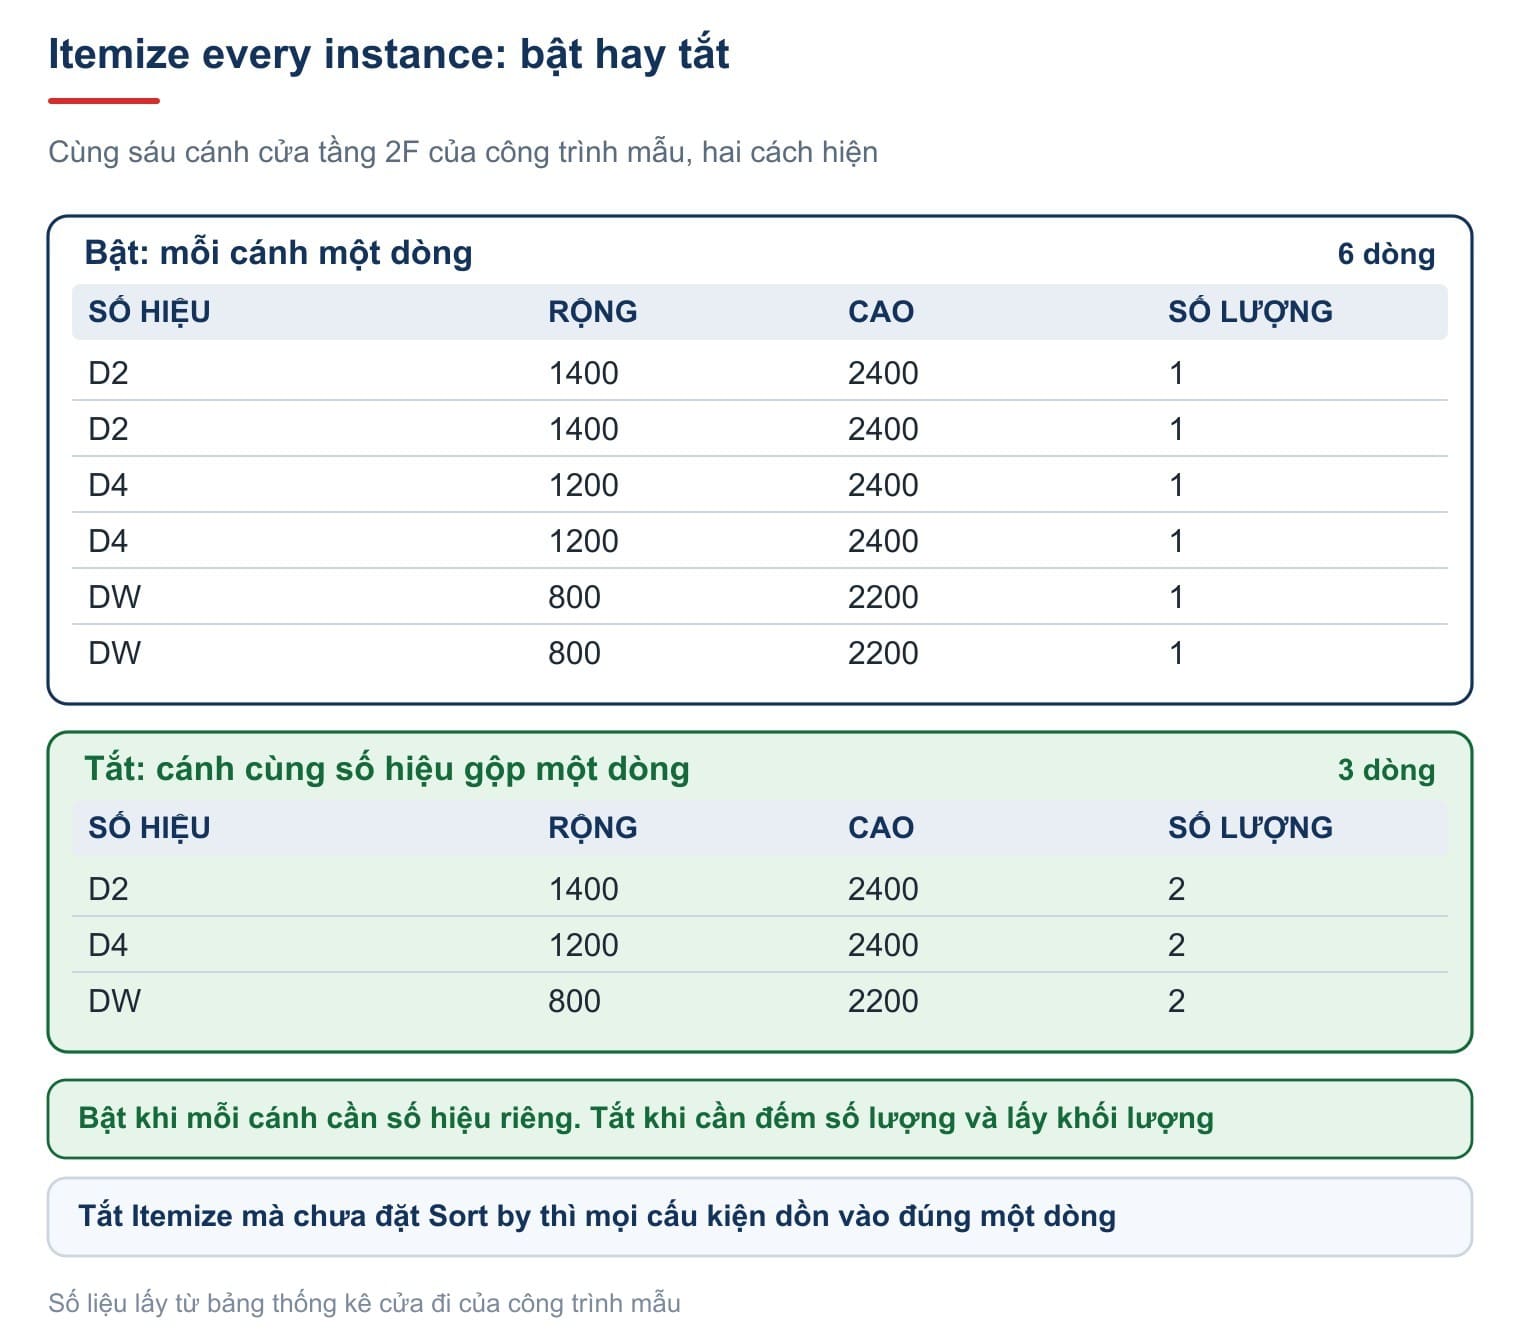Click the 1400 width in the Tắt table
Screen dimensions: 1520x1340
583,889
